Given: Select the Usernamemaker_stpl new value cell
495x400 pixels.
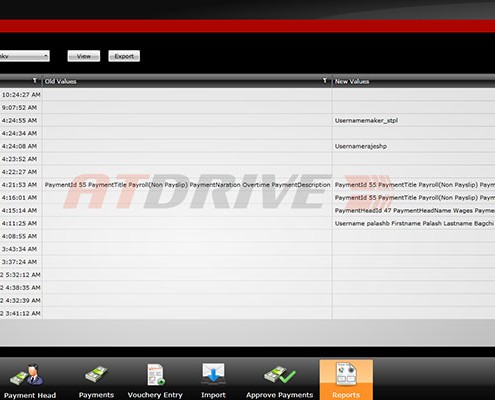Looking at the screenshot, I should point(414,120).
